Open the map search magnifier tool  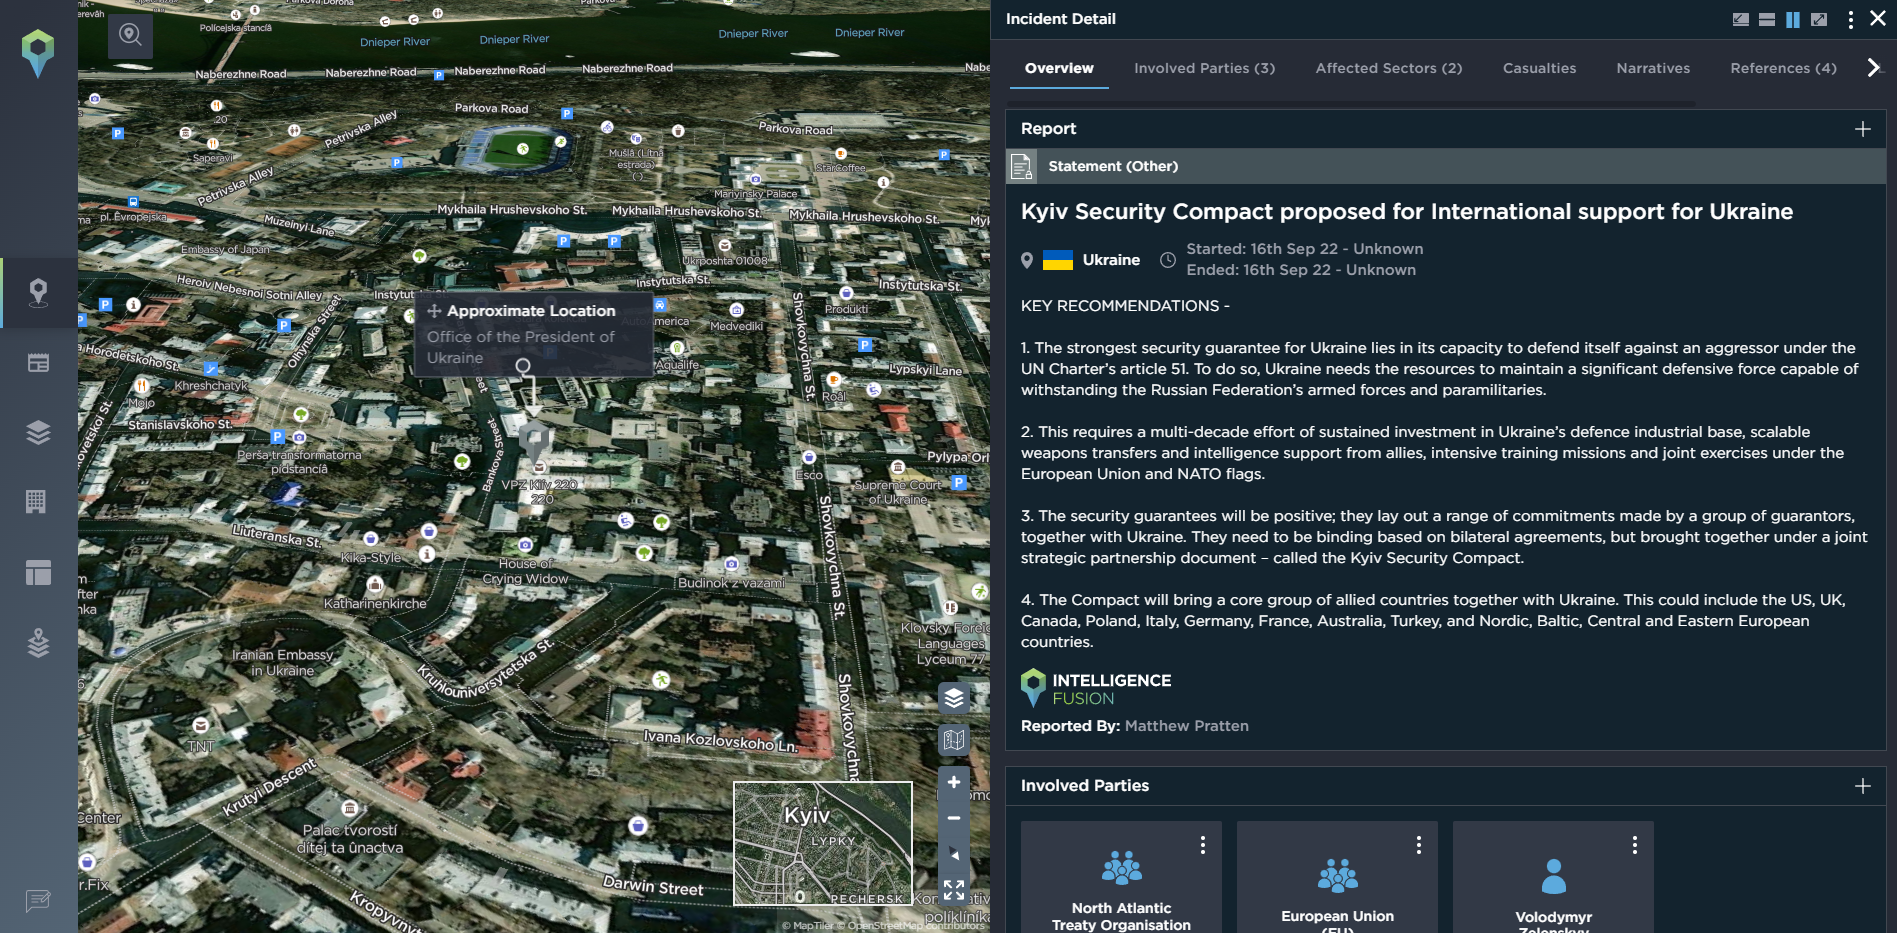tap(131, 35)
